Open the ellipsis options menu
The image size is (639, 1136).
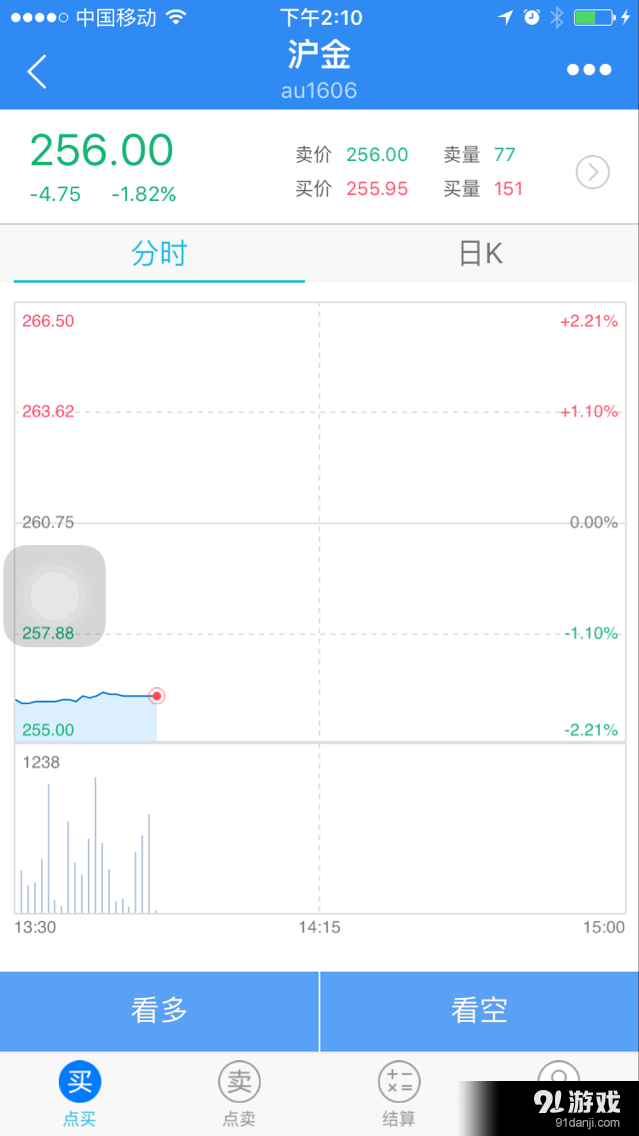[588, 69]
